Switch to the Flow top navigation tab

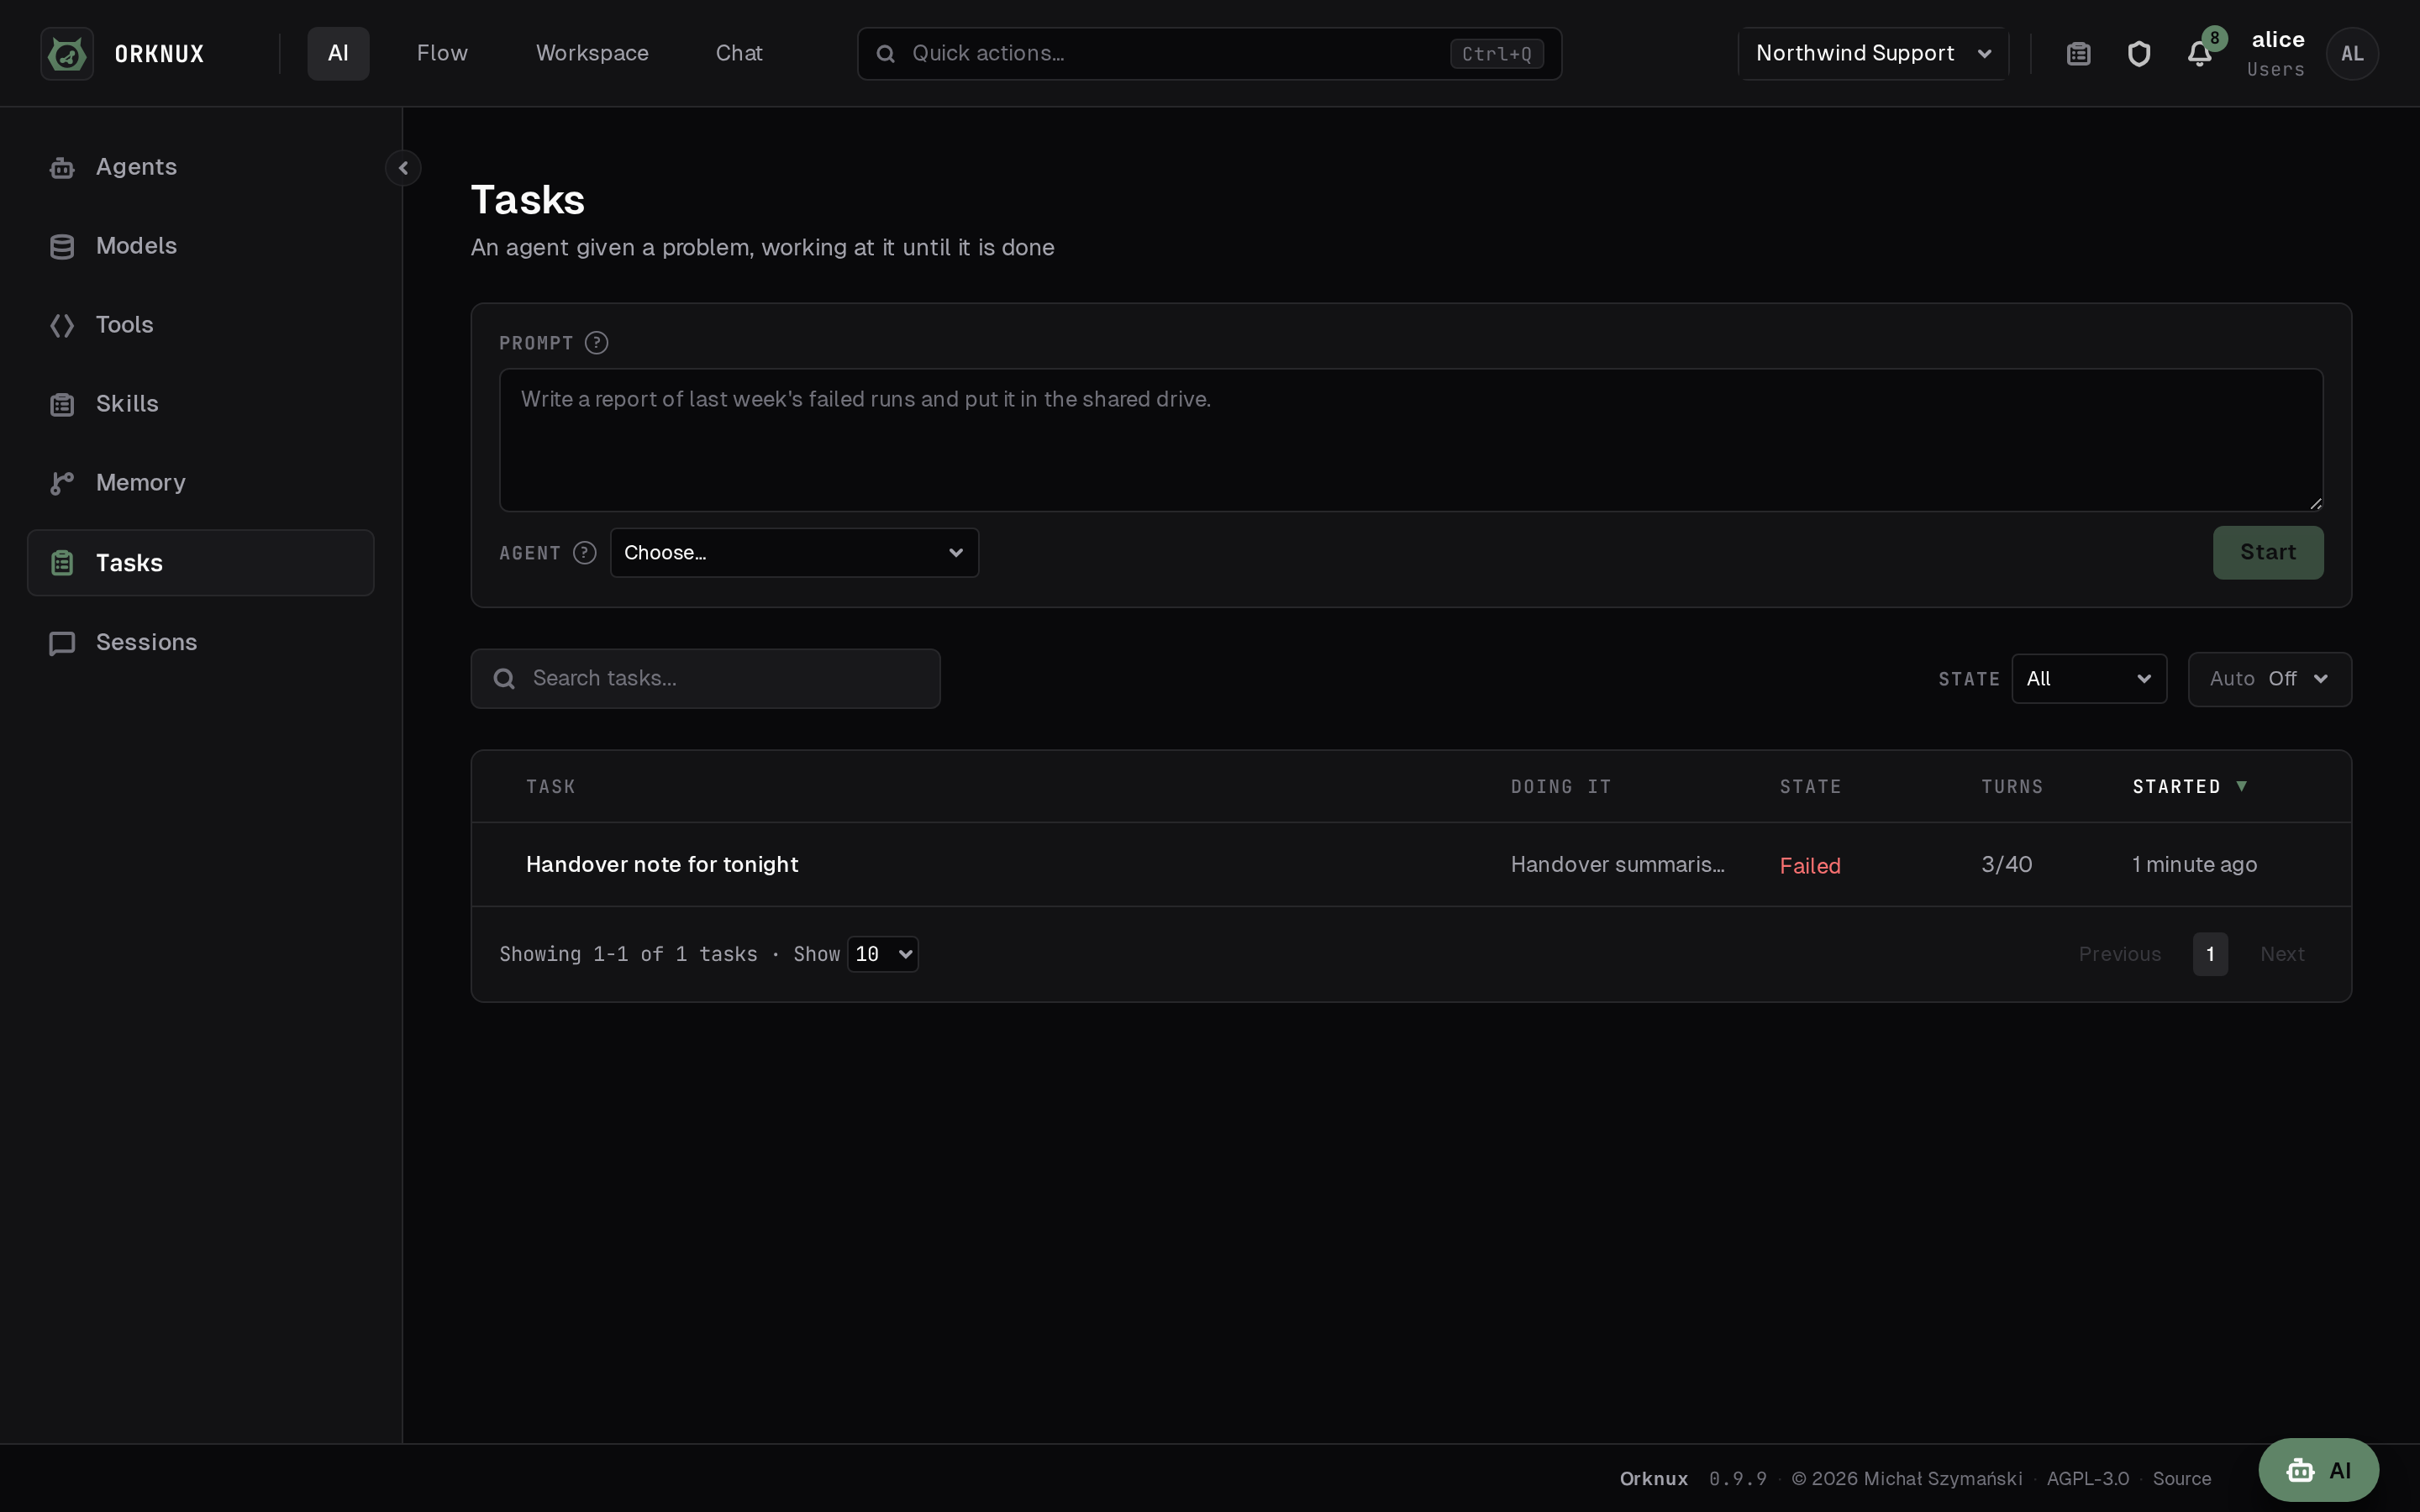pyautogui.click(x=442, y=53)
